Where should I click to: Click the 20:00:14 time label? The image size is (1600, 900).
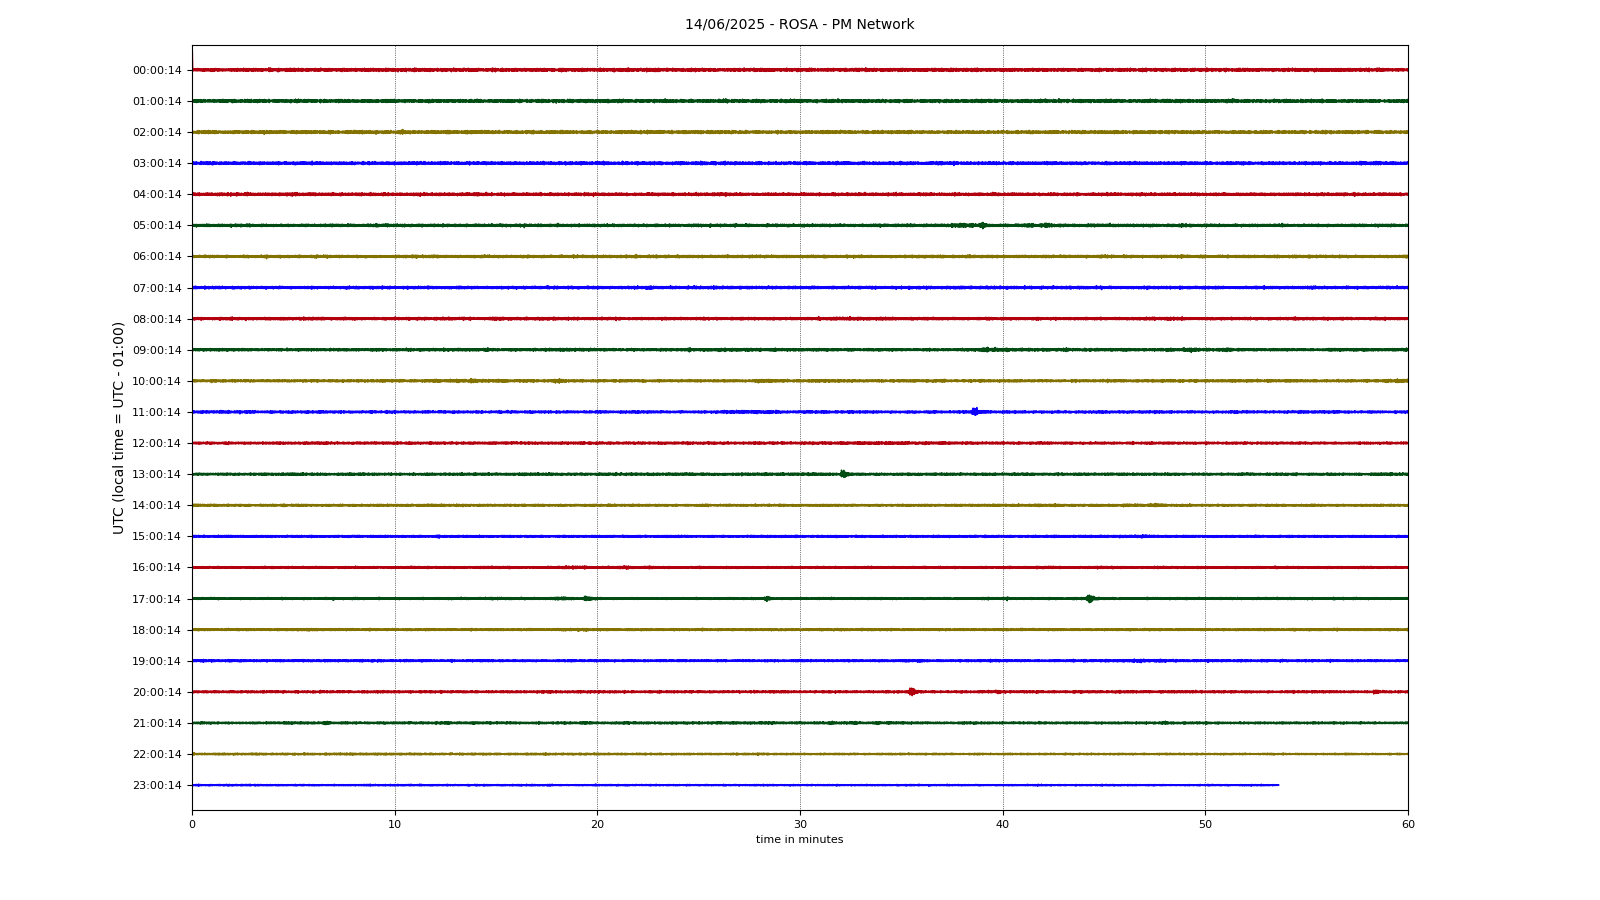157,692
